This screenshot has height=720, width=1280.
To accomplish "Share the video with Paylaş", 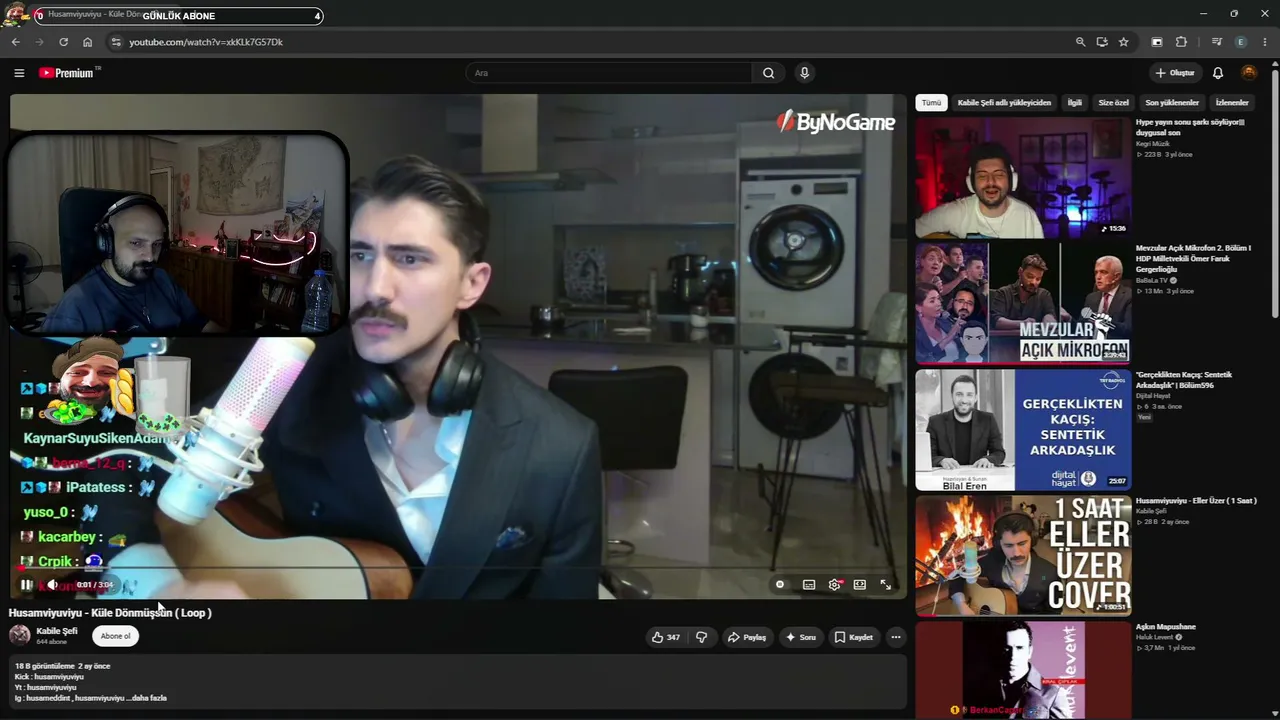I will pos(747,637).
